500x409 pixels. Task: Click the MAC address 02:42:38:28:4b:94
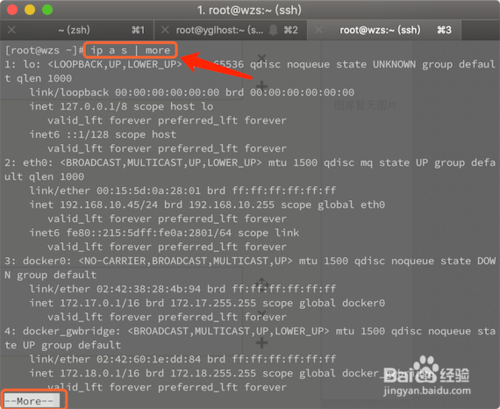point(148,289)
